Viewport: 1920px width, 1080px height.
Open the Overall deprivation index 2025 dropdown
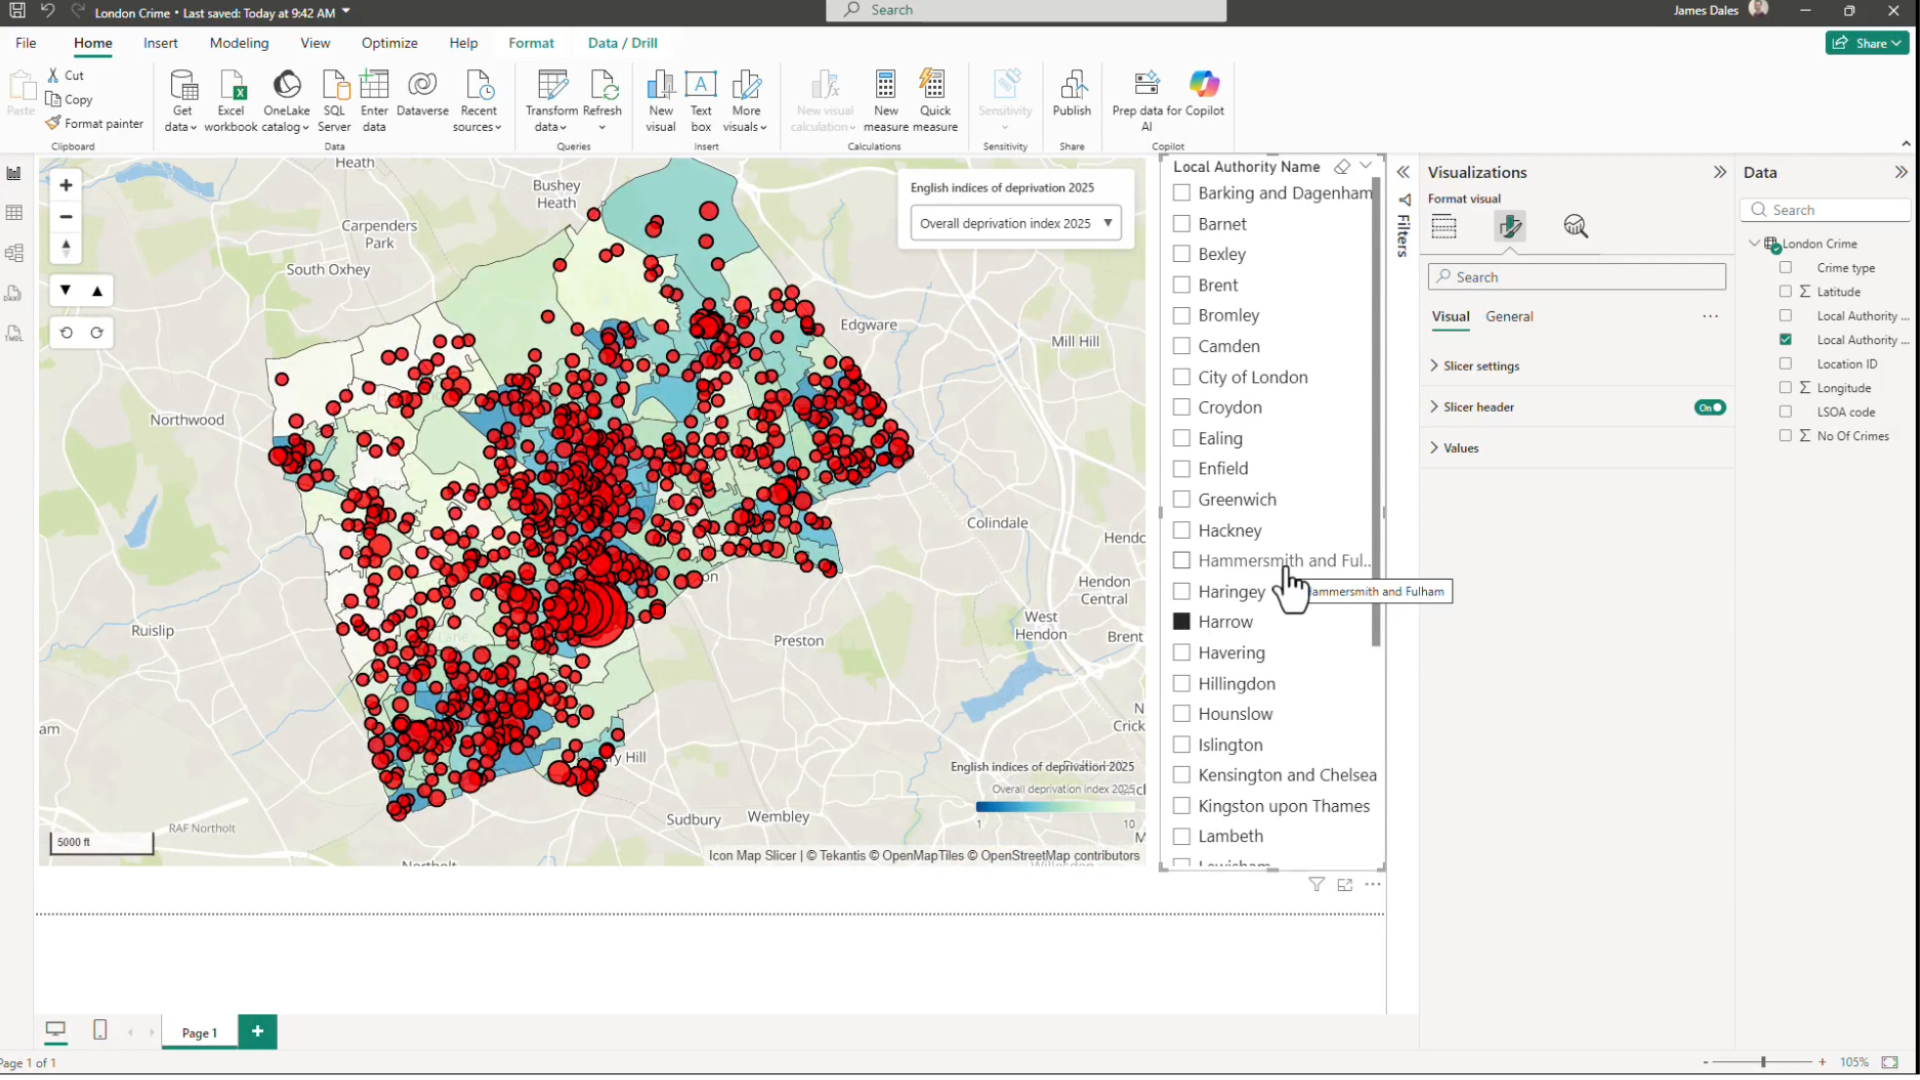[x=1108, y=223]
